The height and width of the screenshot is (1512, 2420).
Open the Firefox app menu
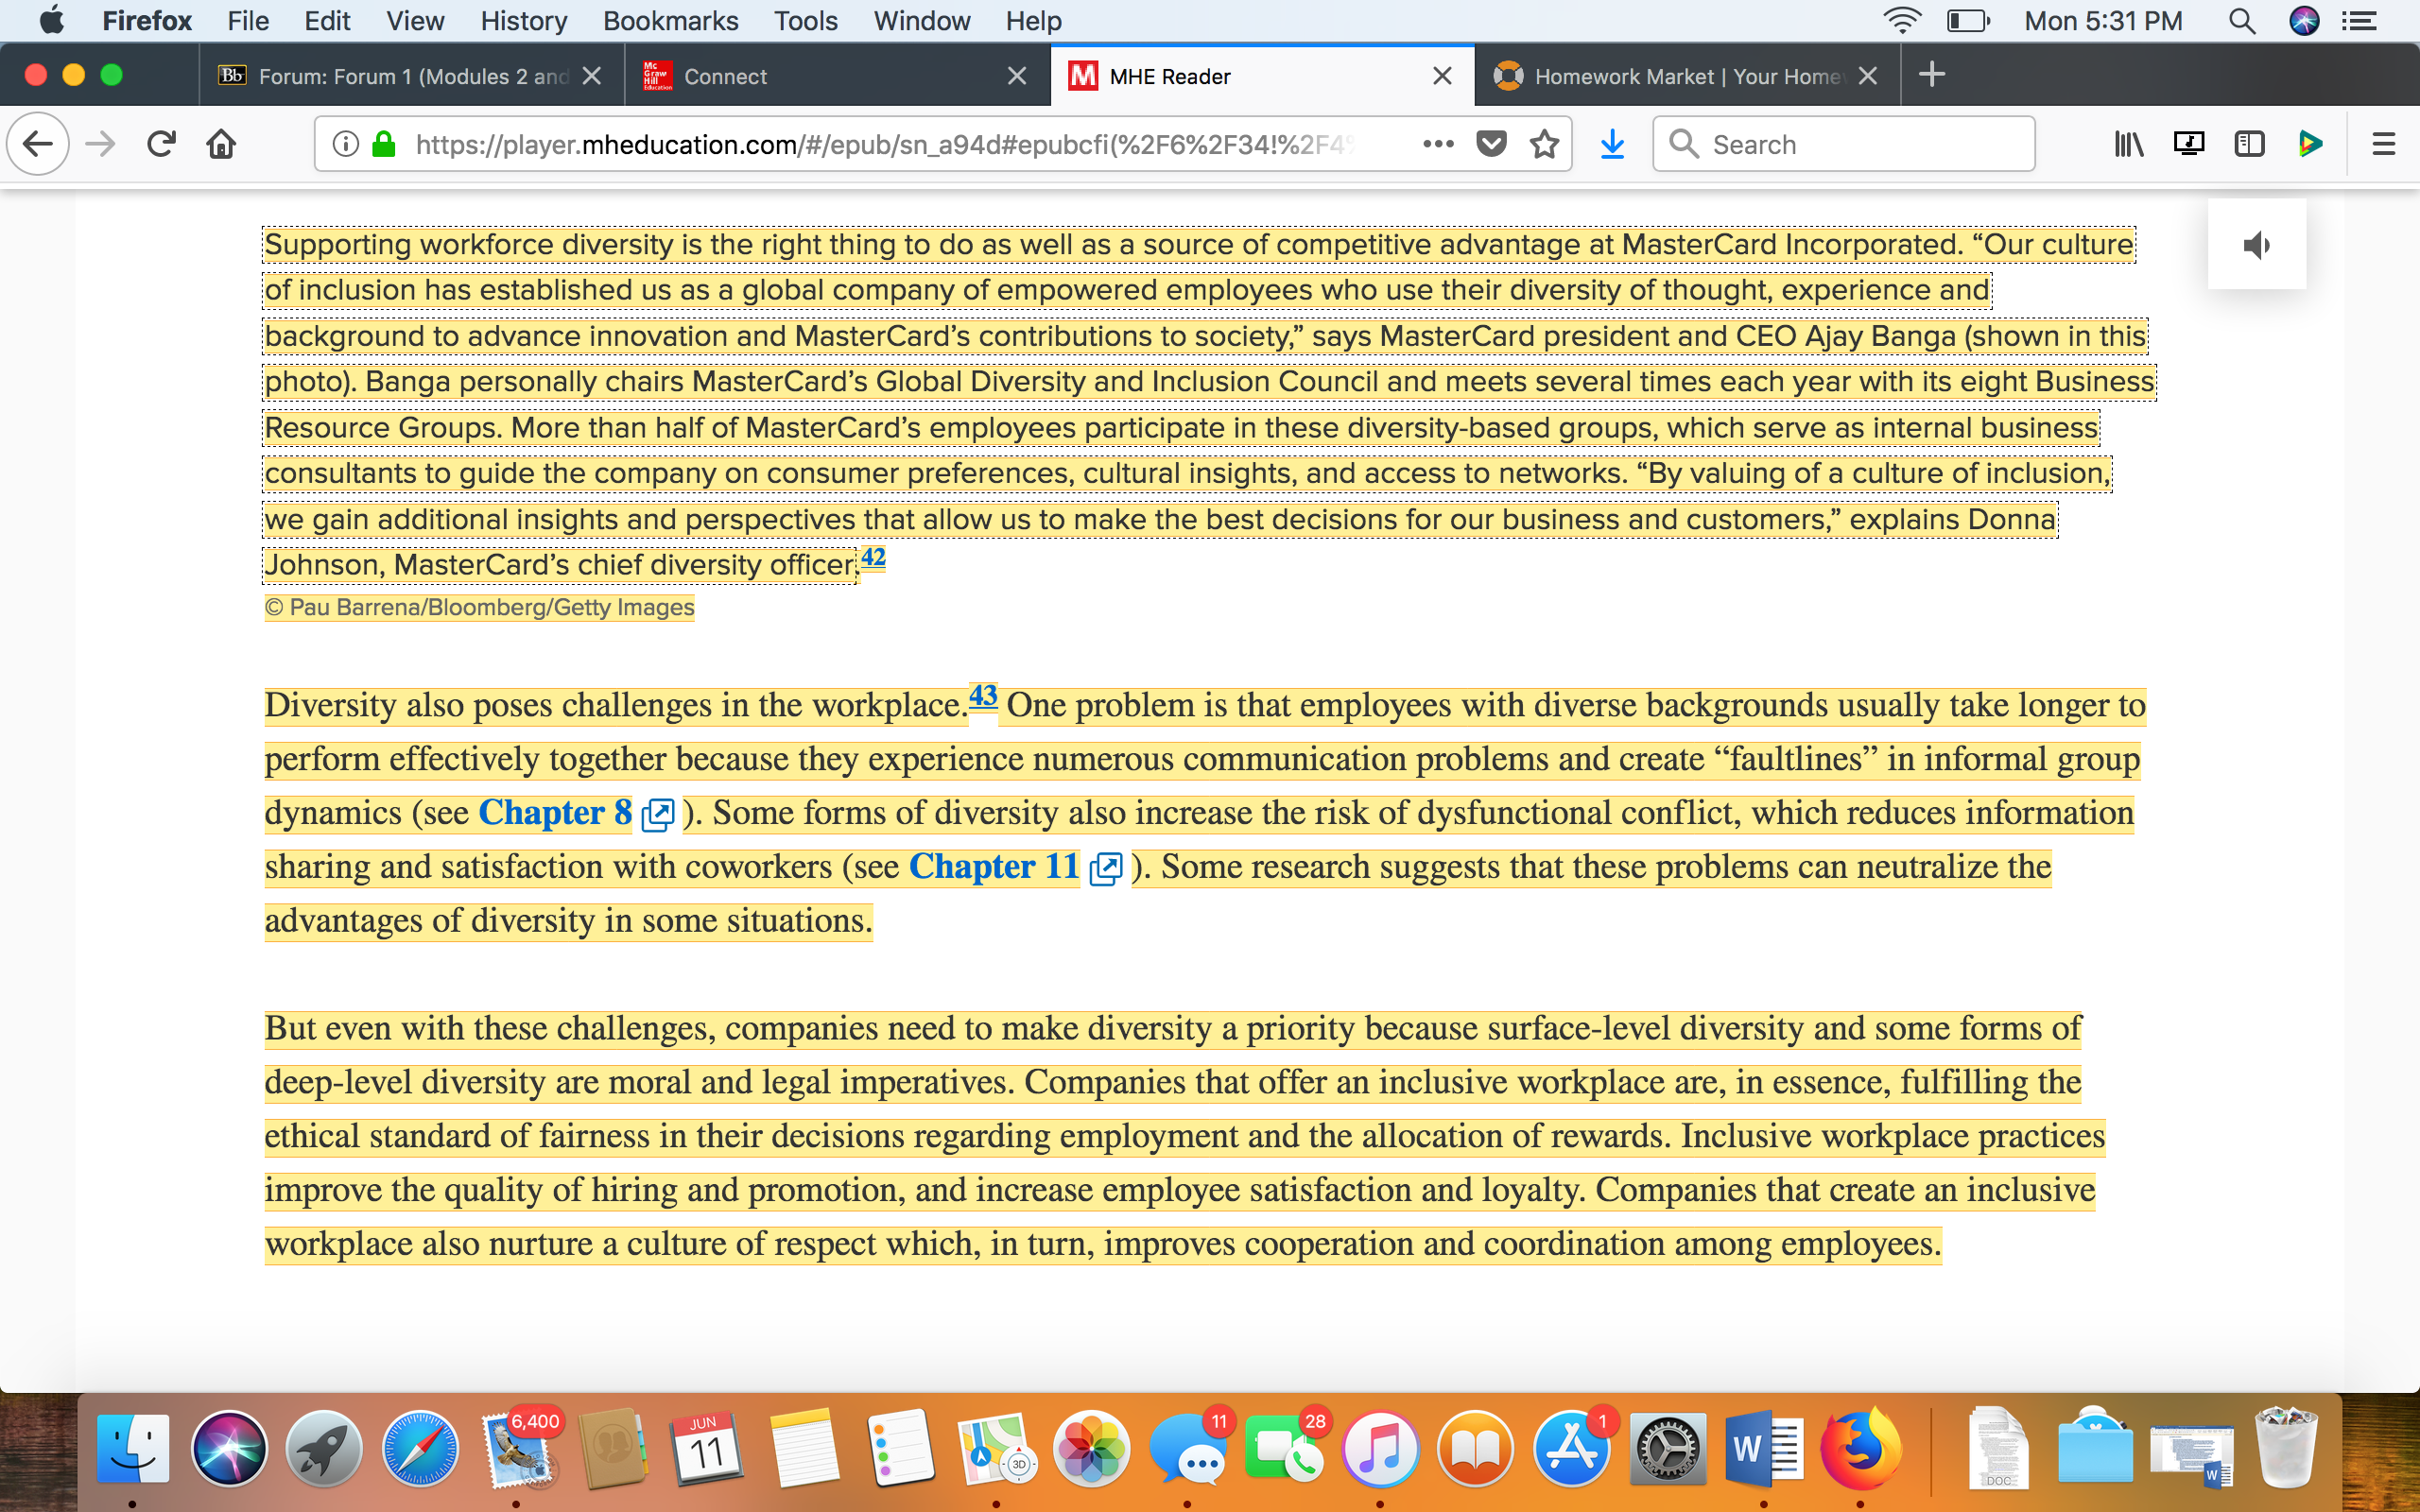147,21
